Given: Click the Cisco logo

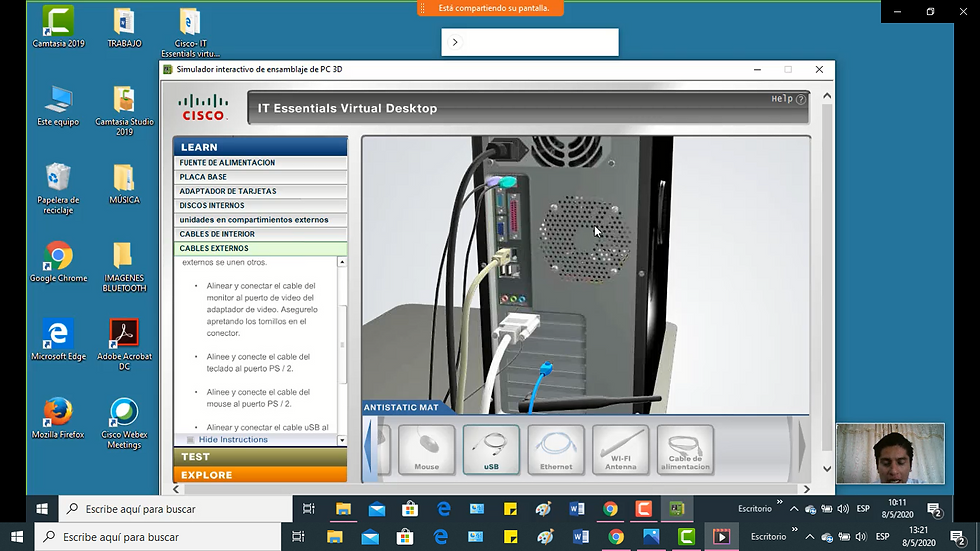Looking at the screenshot, I should click(203, 107).
